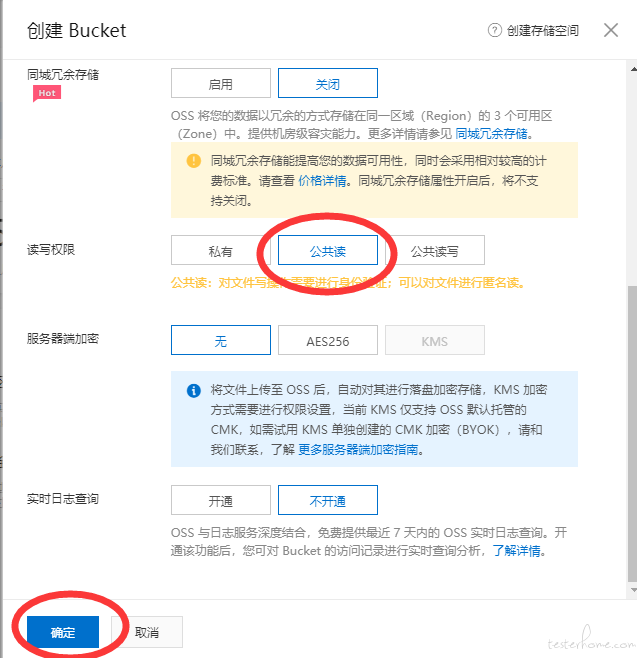Select 关闭 for zone-redundant storage

[x=328, y=83]
